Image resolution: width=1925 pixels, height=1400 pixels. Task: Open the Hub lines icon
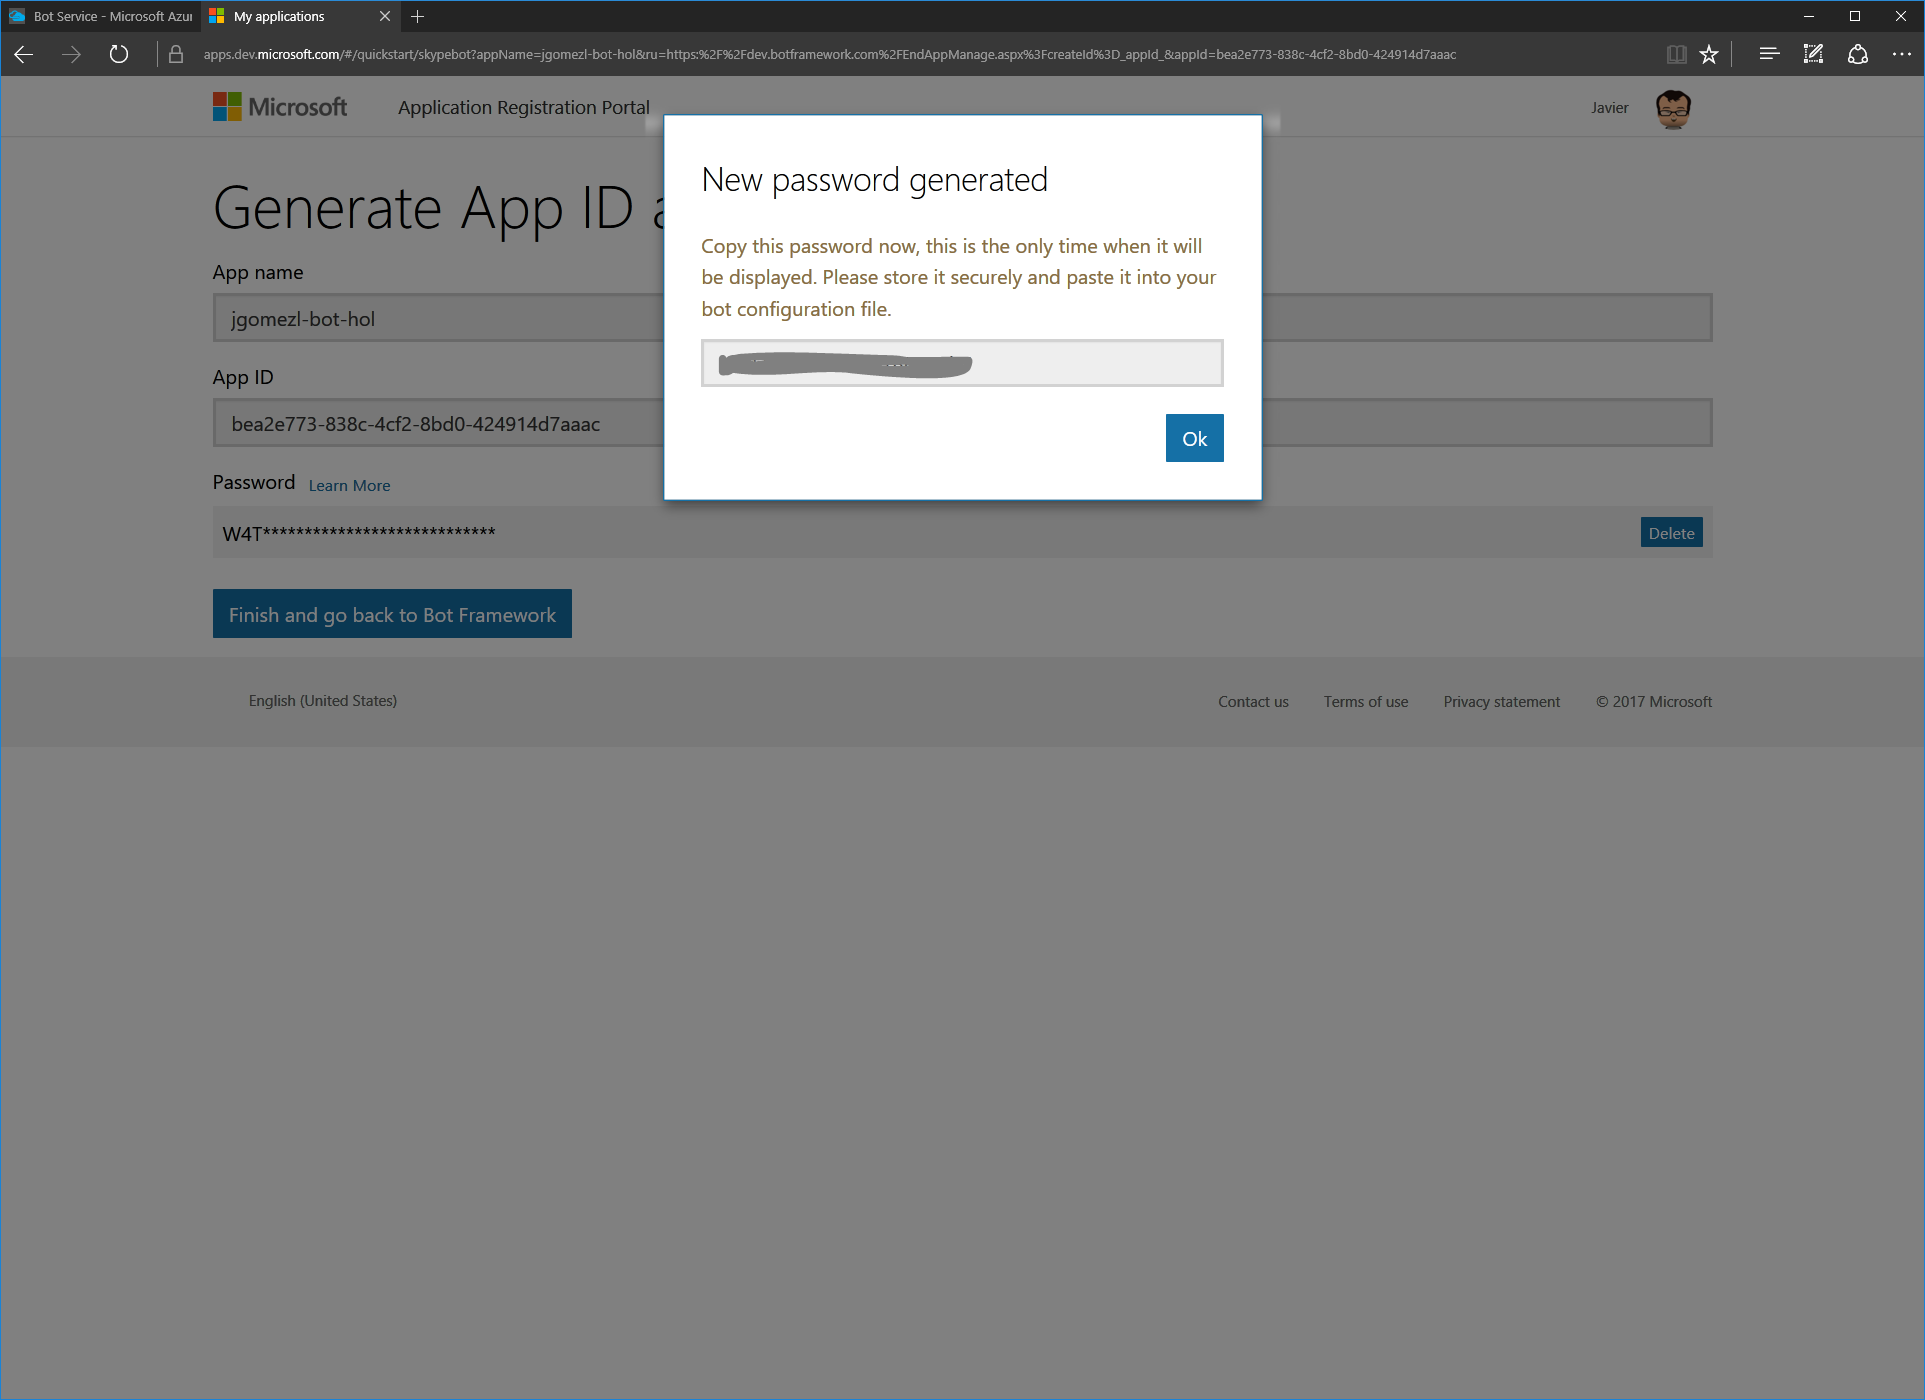coord(1769,54)
